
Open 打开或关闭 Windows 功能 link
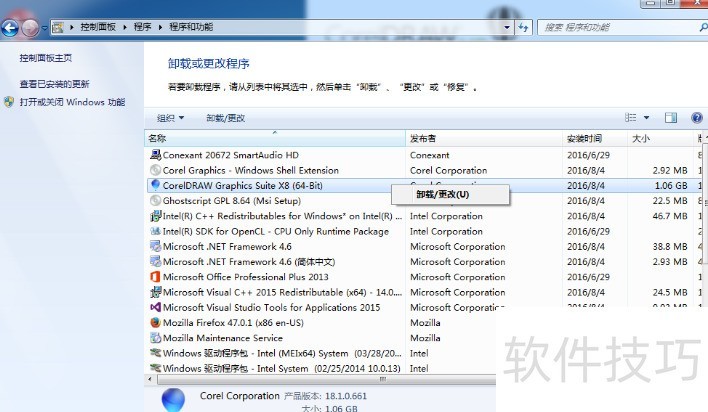click(x=72, y=102)
